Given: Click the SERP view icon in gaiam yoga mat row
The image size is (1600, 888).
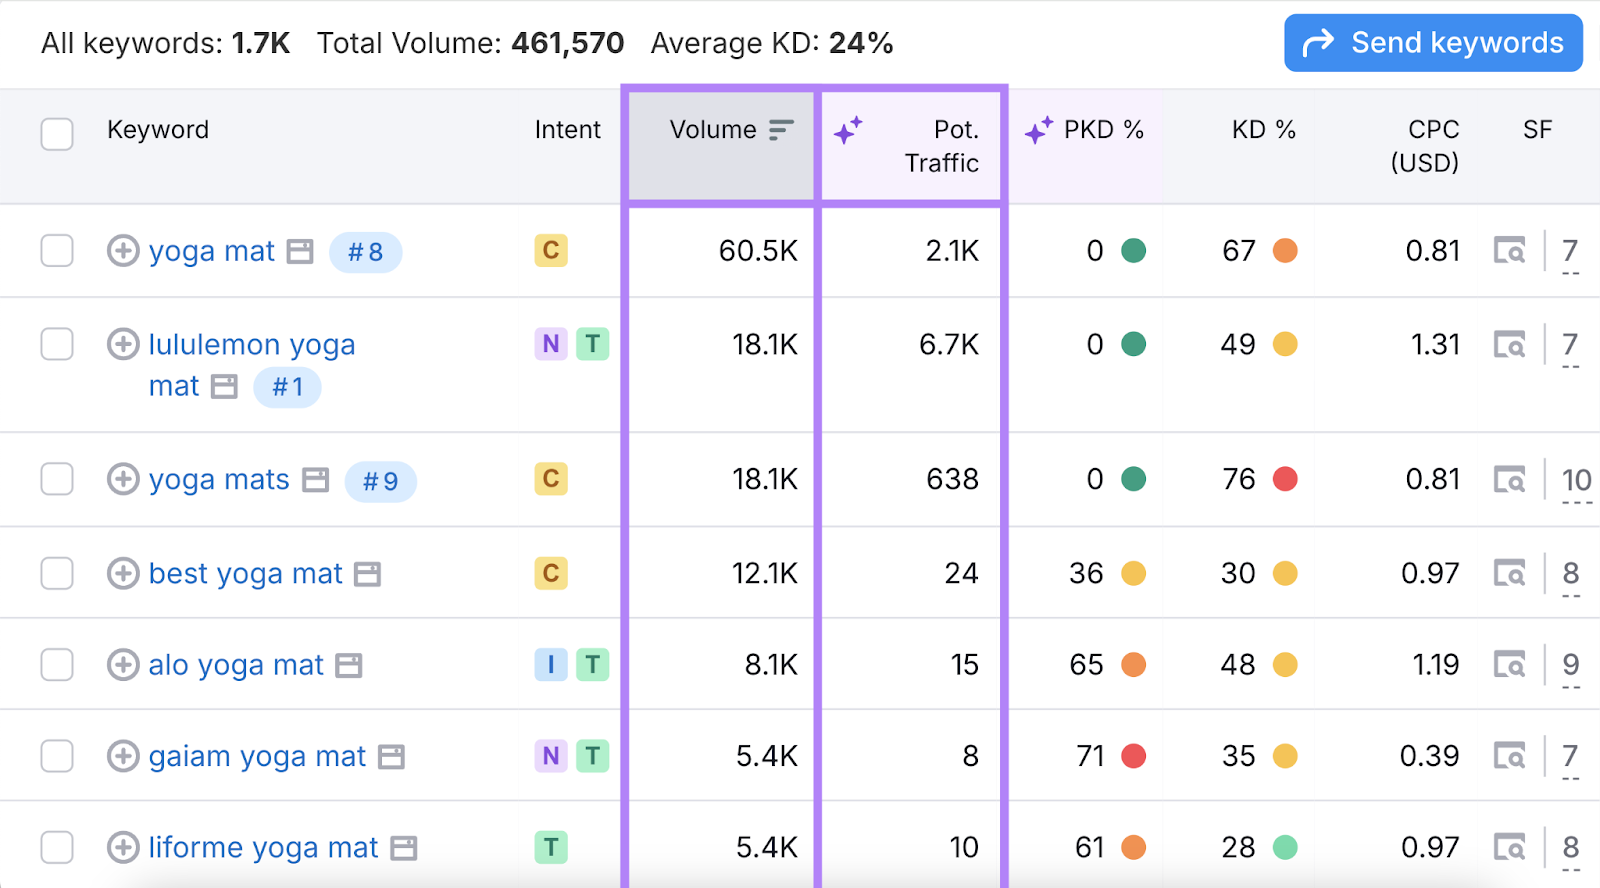Looking at the screenshot, I should click(x=1509, y=756).
